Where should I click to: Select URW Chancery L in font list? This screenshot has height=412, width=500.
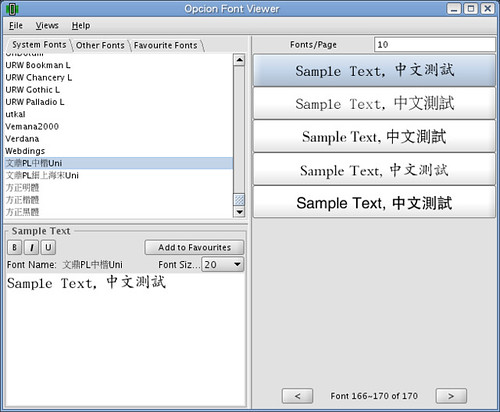point(119,77)
